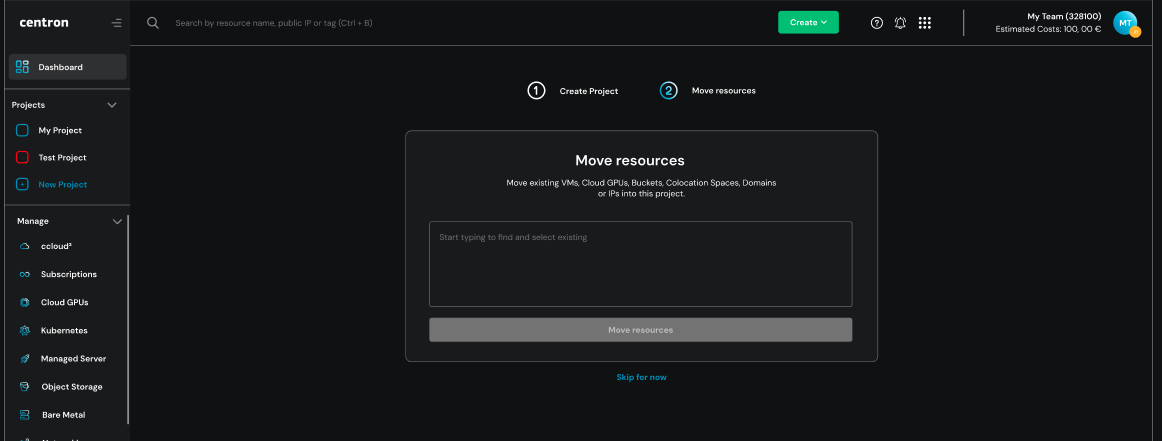The image size is (1162, 441).
Task: Click the Skip for now link
Action: coord(641,377)
